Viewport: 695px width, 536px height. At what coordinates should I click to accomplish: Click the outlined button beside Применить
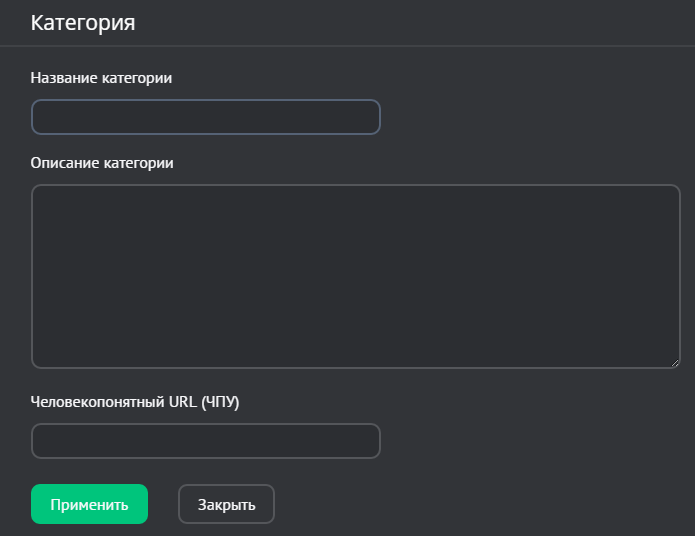pos(226,504)
